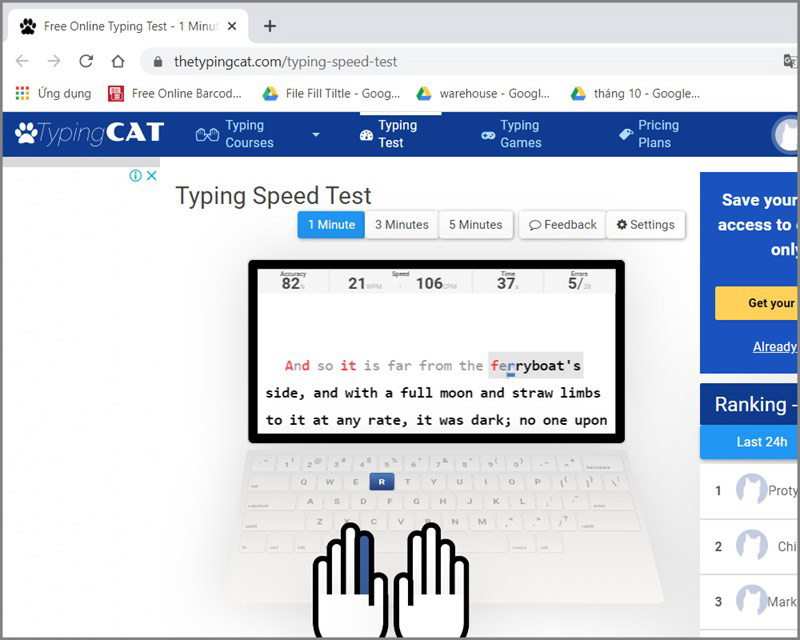Click the browser back arrow
The image size is (800, 640).
click(22, 61)
